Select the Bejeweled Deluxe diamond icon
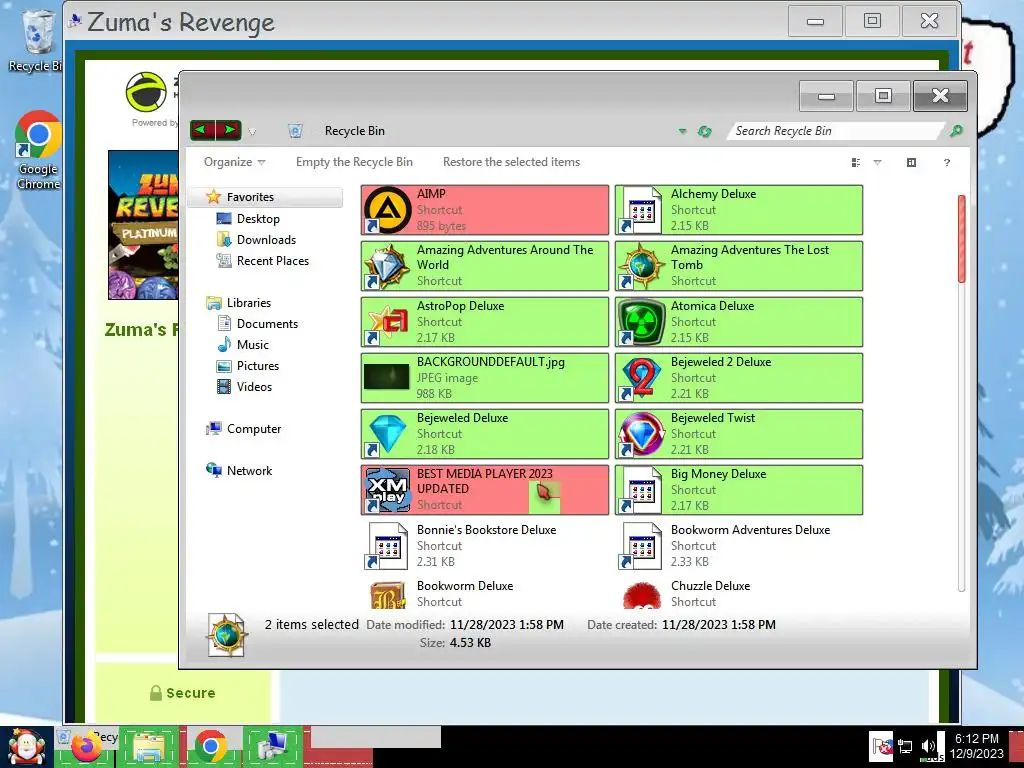 pyautogui.click(x=387, y=434)
